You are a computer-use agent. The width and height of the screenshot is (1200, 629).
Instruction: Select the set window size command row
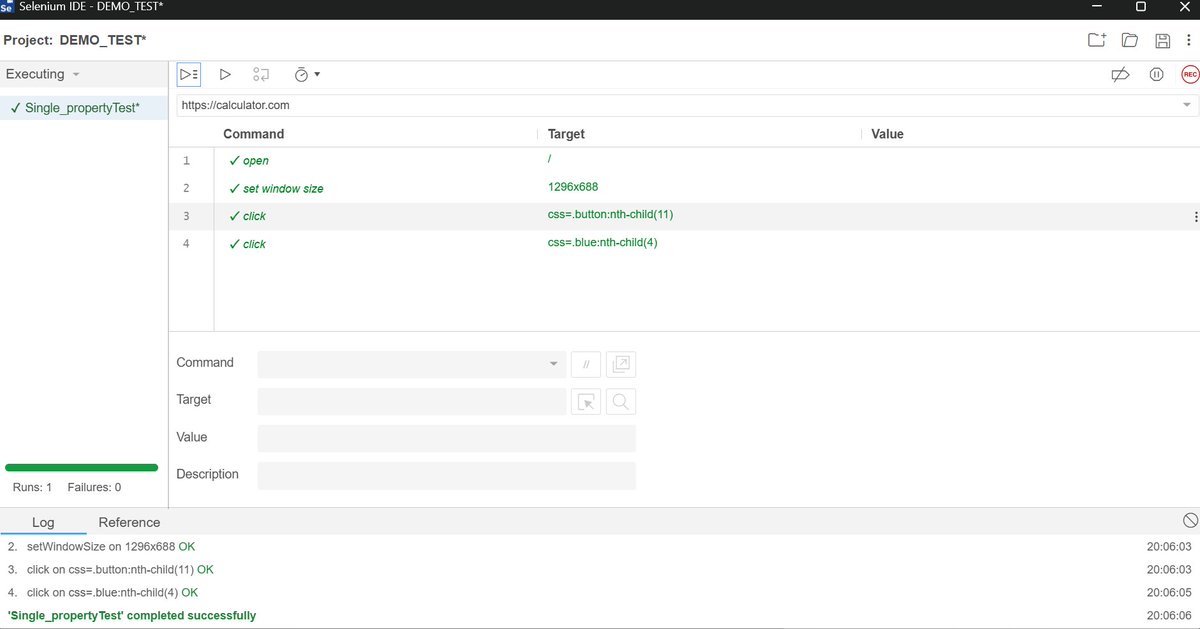[x=684, y=188]
